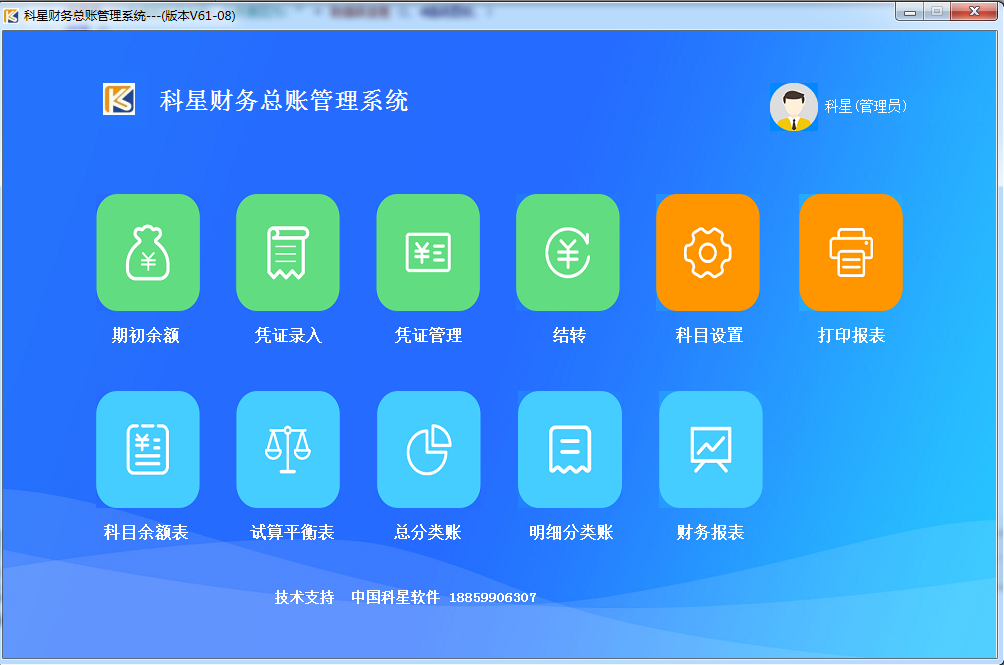This screenshot has height=665, width=1004.
Task: Click the 科星财务总账管理系统 title text
Action: 284,101
